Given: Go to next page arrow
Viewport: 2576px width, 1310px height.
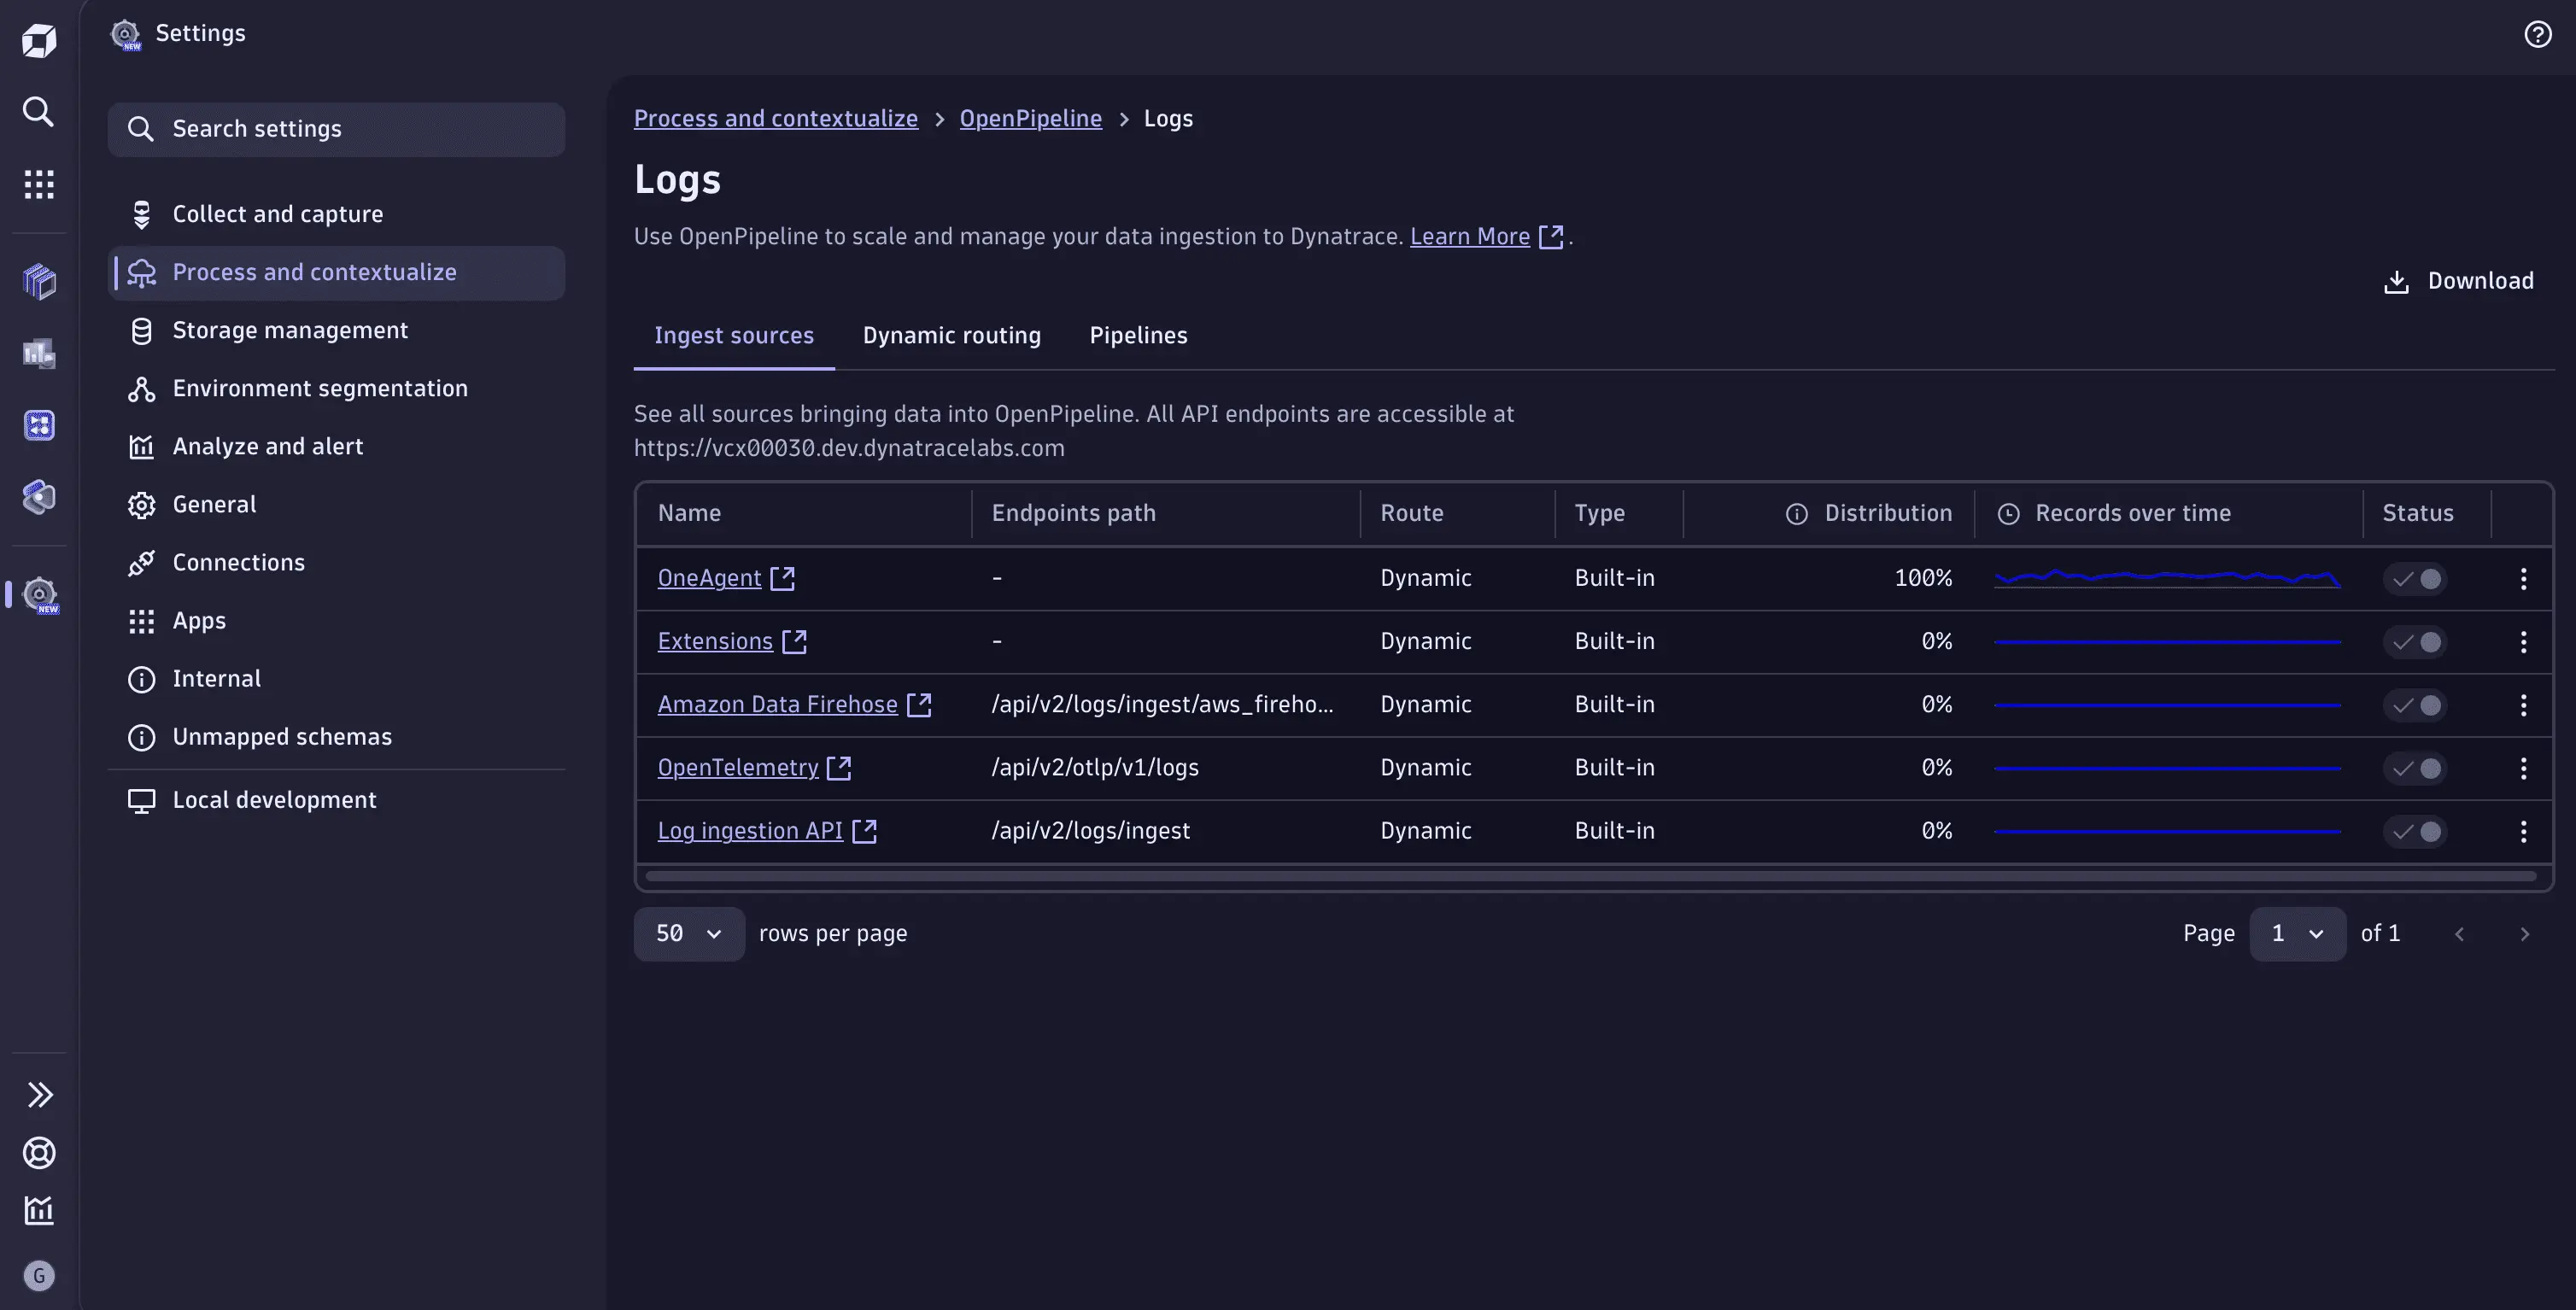Looking at the screenshot, I should [x=2524, y=934].
